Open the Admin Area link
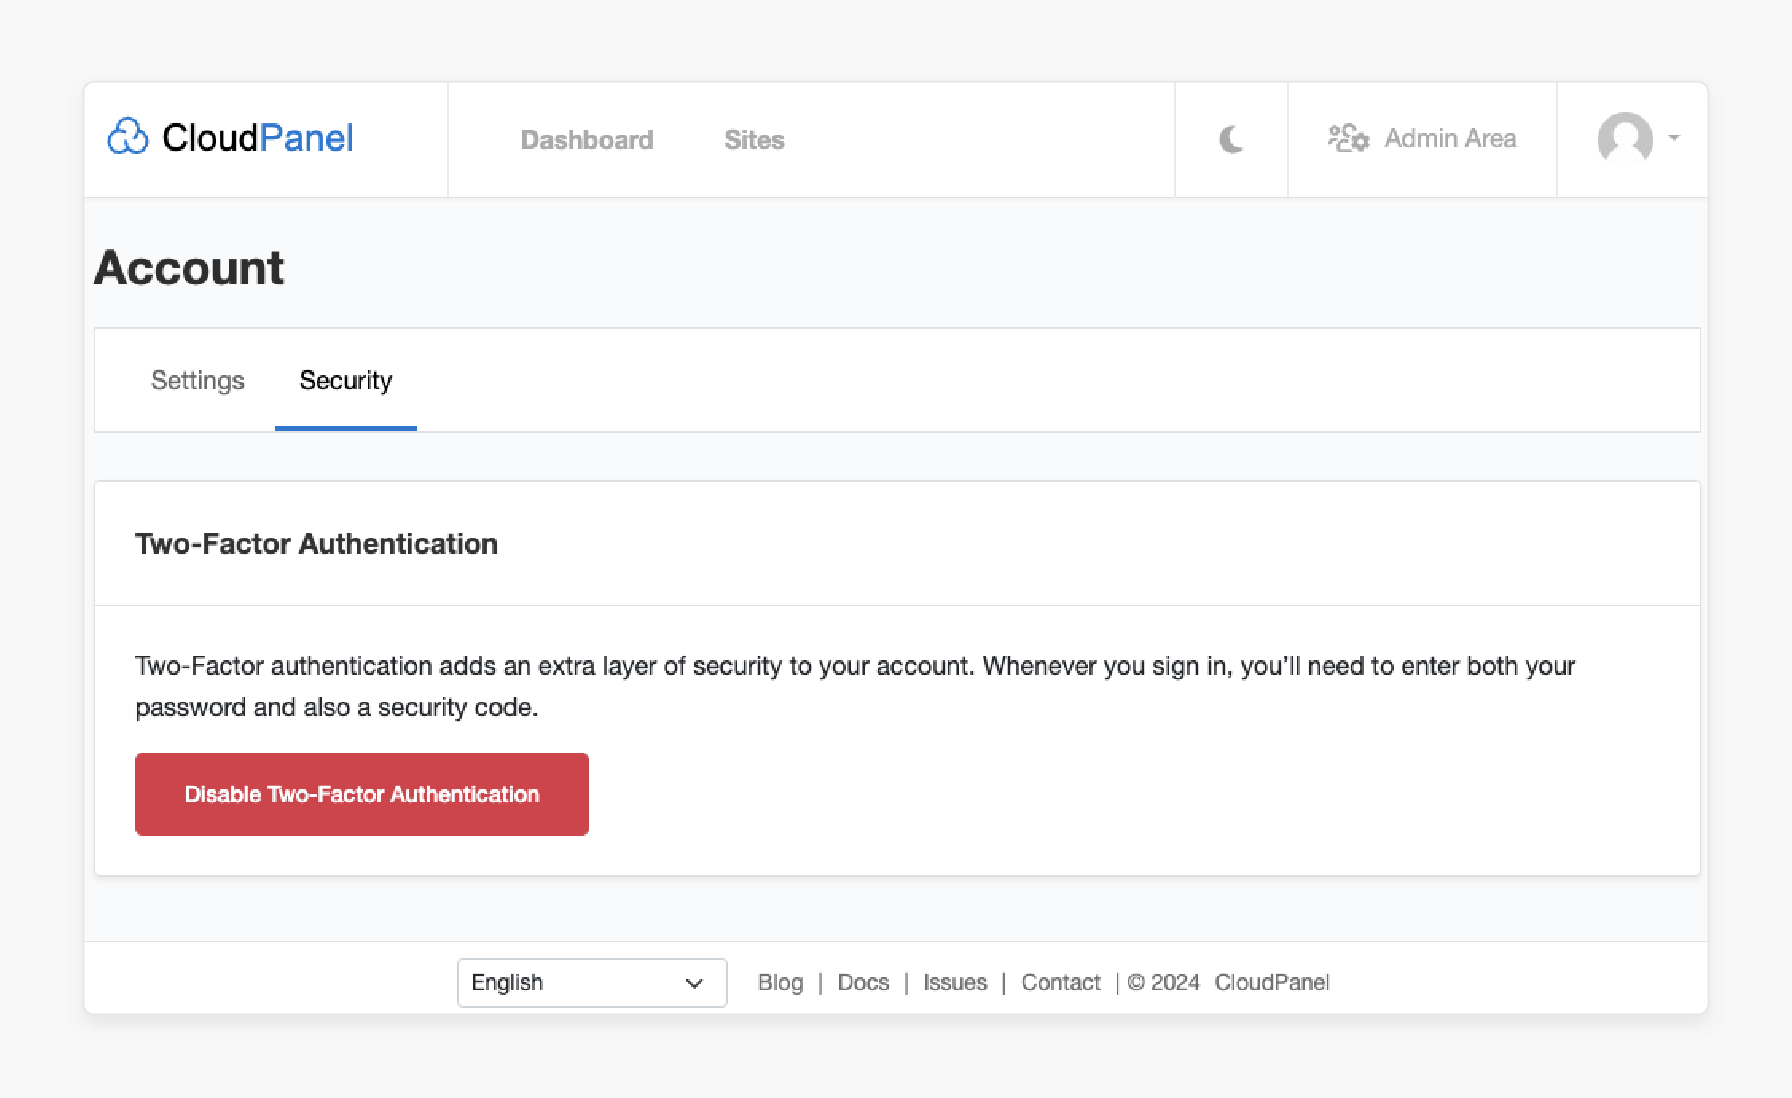 [x=1450, y=138]
